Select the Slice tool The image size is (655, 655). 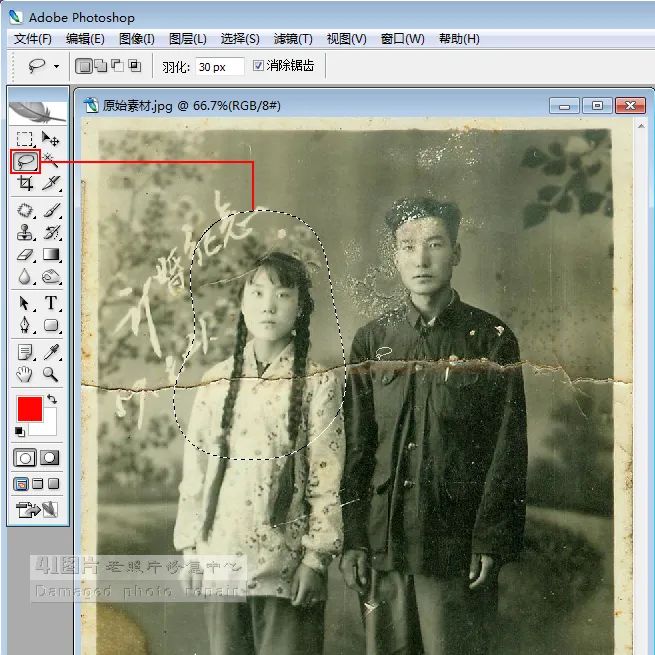point(51,183)
